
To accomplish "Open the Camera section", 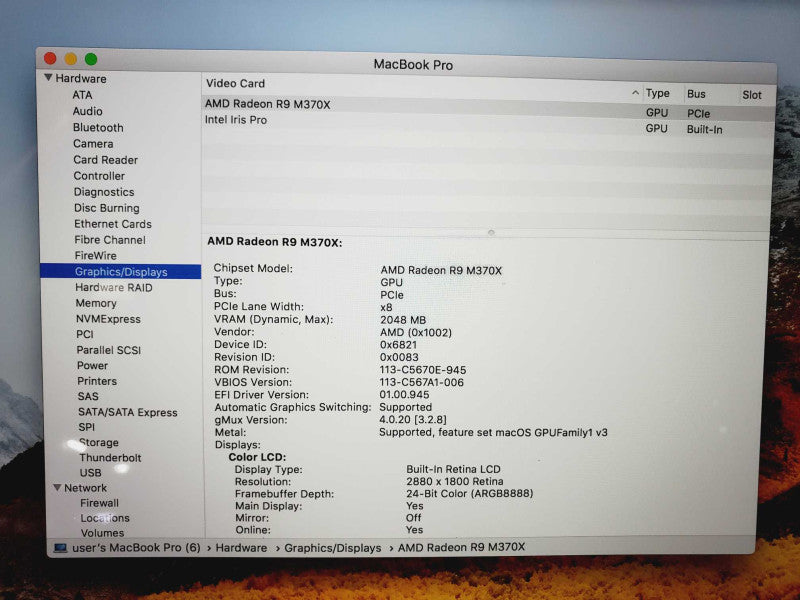I will coord(93,143).
